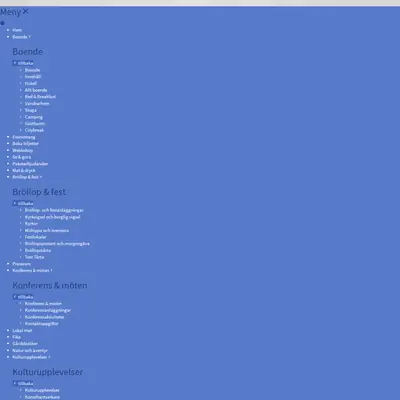Open the Paketerbjudanden menu item
This screenshot has width=400, height=400.
point(30,164)
